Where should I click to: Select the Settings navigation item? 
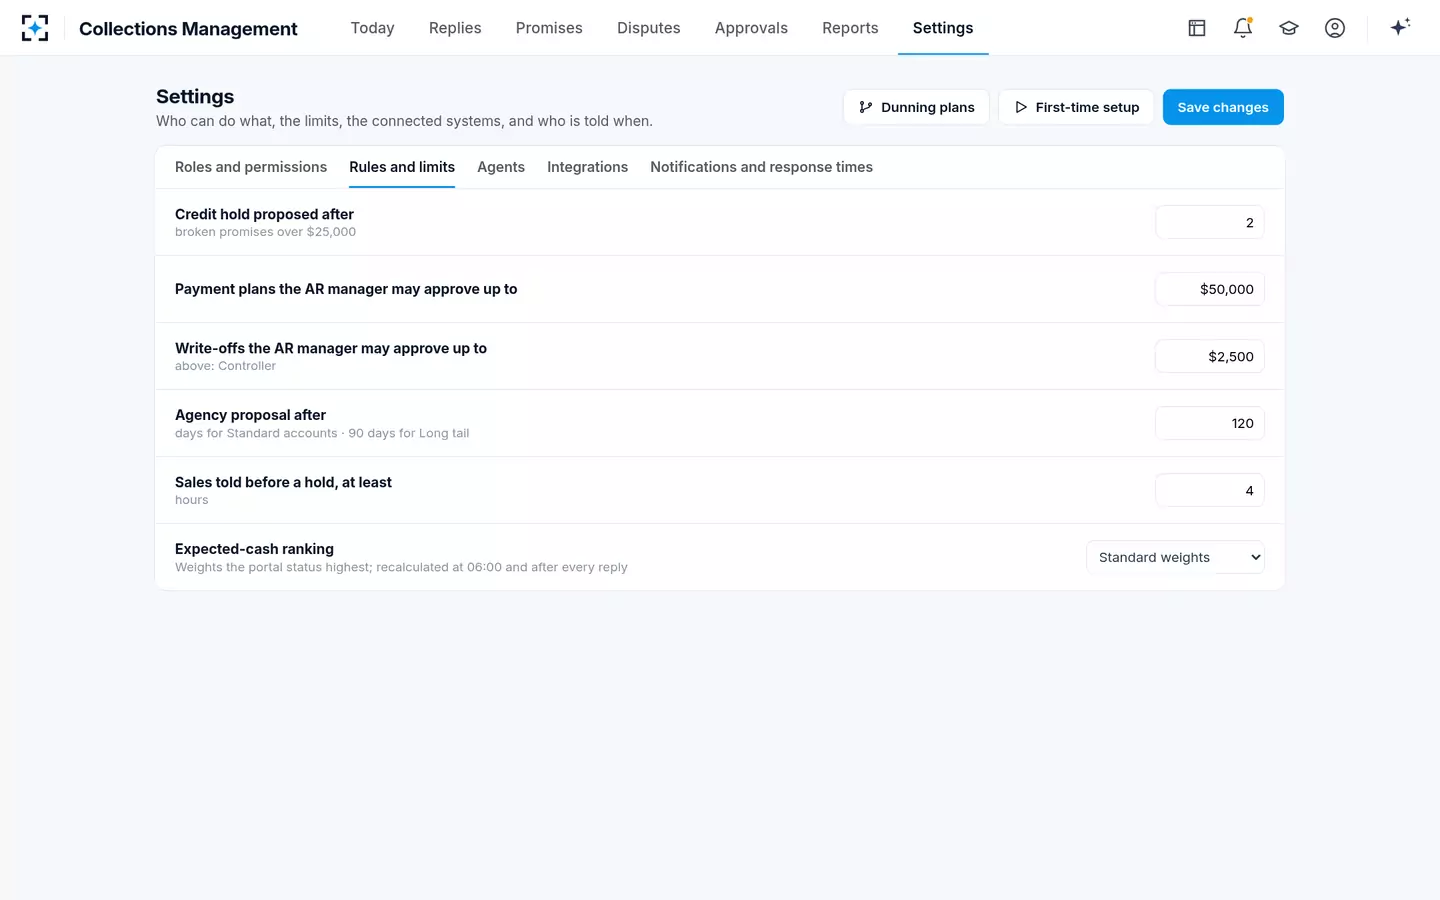click(x=943, y=28)
